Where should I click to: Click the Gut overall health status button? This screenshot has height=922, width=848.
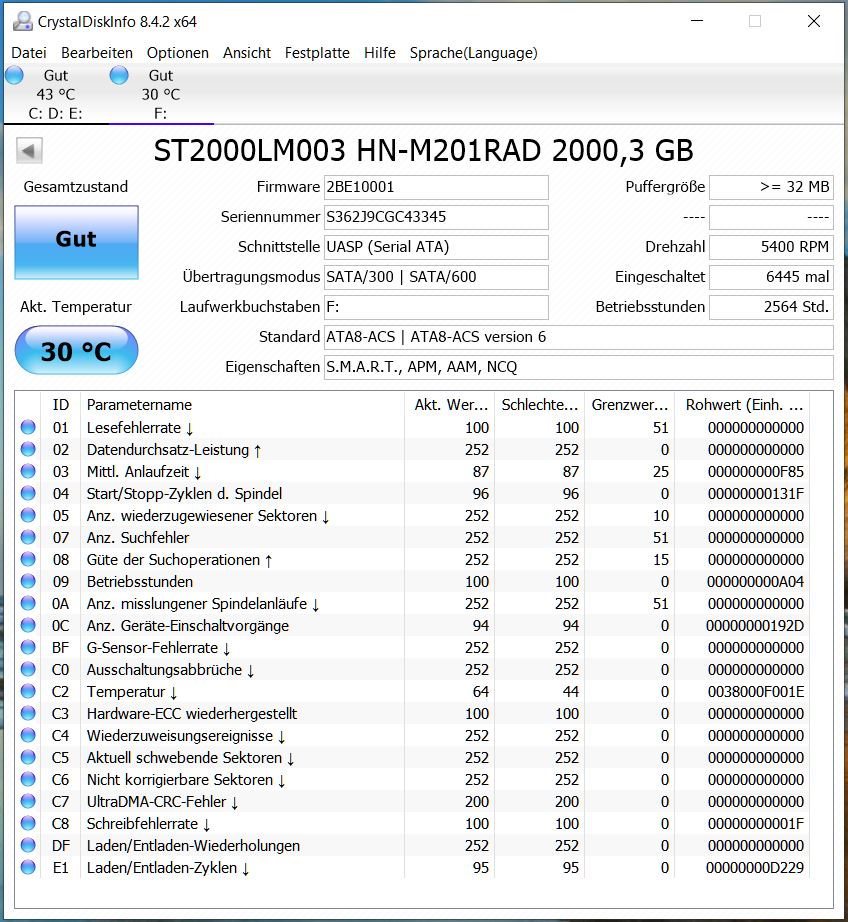[x=76, y=242]
